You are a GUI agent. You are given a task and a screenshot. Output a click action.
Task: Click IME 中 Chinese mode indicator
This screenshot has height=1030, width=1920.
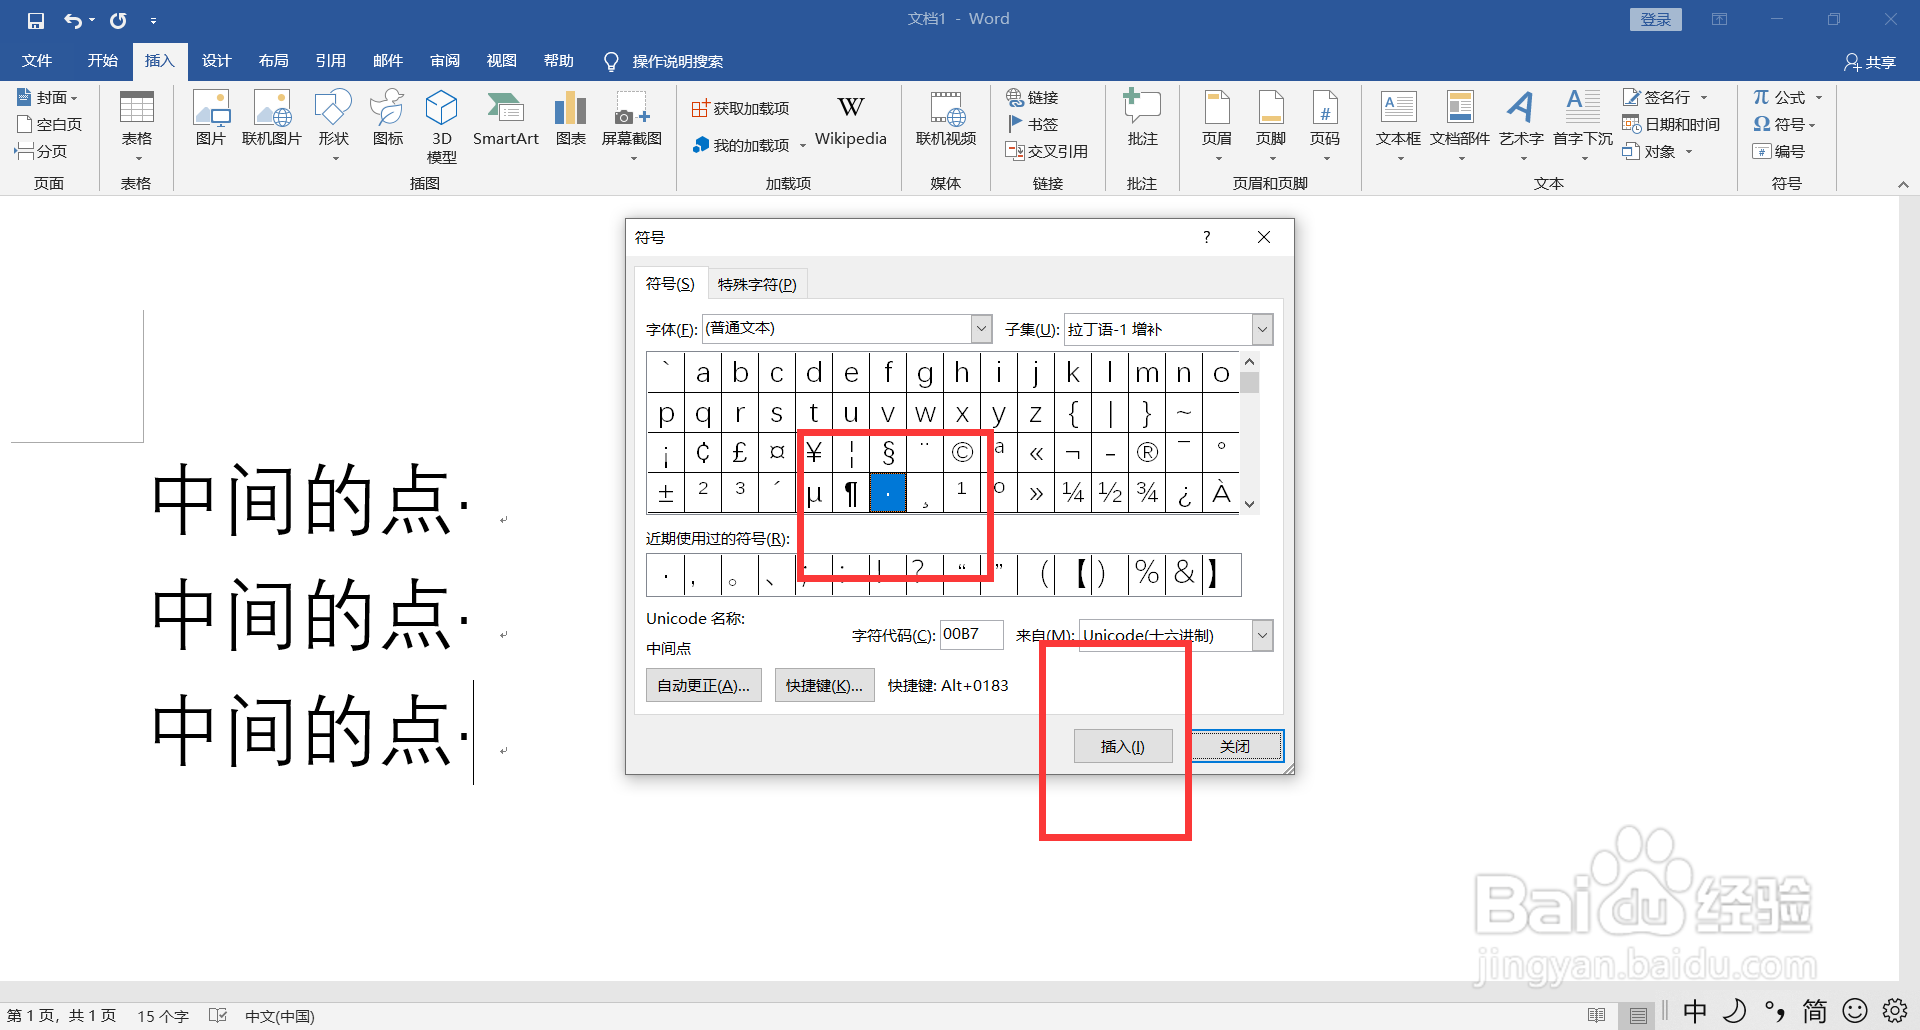point(1695,1012)
